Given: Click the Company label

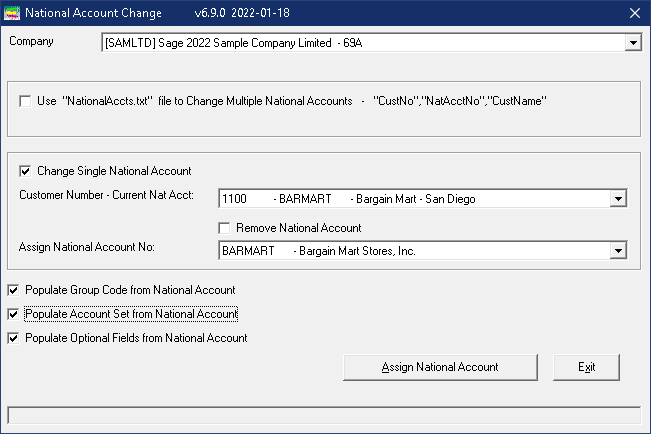Looking at the screenshot, I should click(x=32, y=41).
